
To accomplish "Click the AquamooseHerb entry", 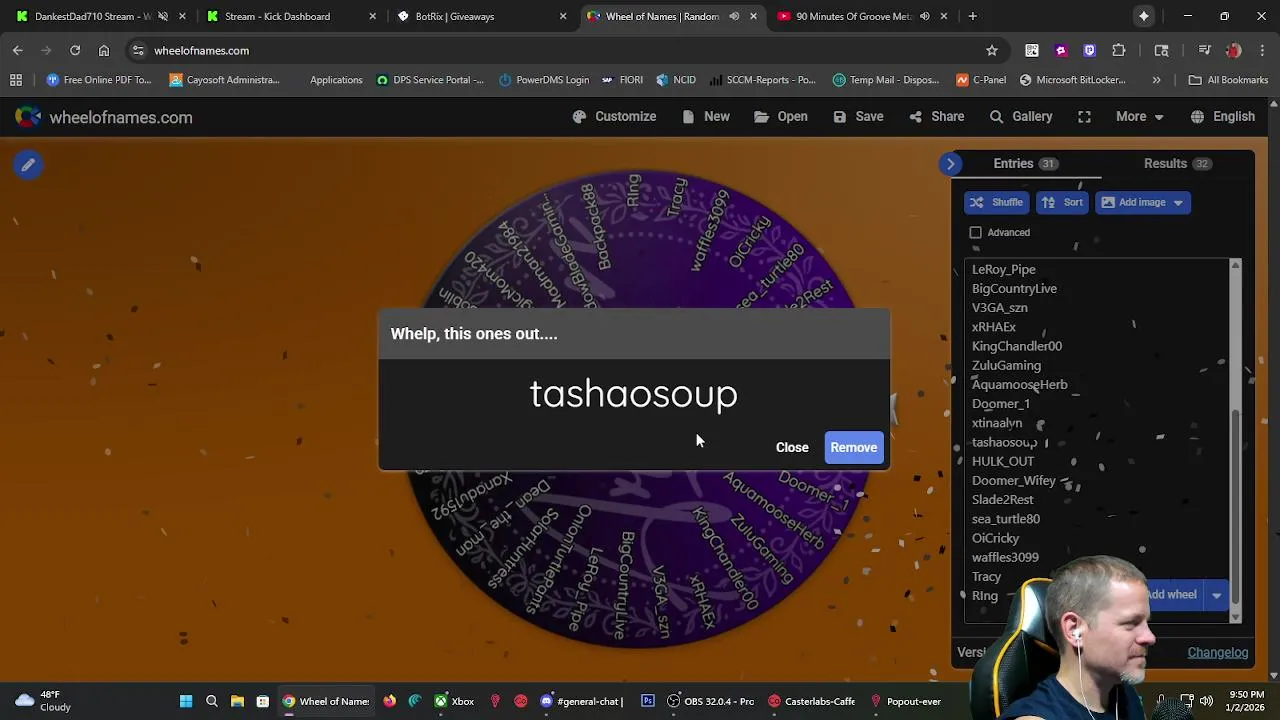I will (x=1019, y=384).
